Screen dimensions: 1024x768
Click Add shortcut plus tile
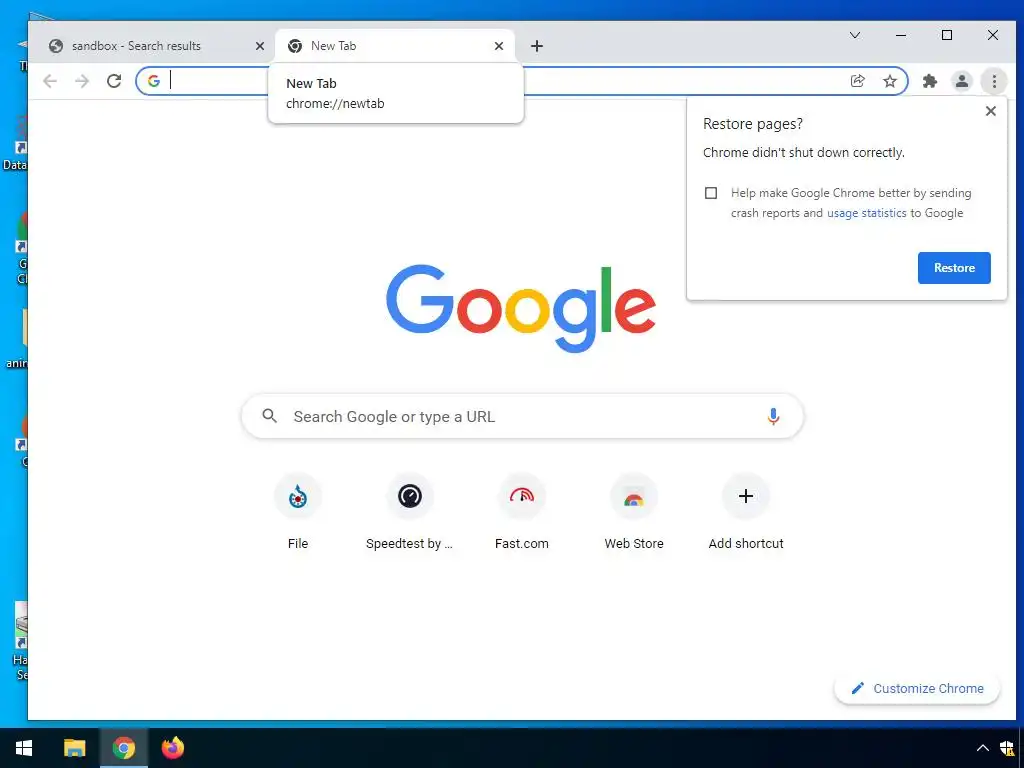[746, 512]
